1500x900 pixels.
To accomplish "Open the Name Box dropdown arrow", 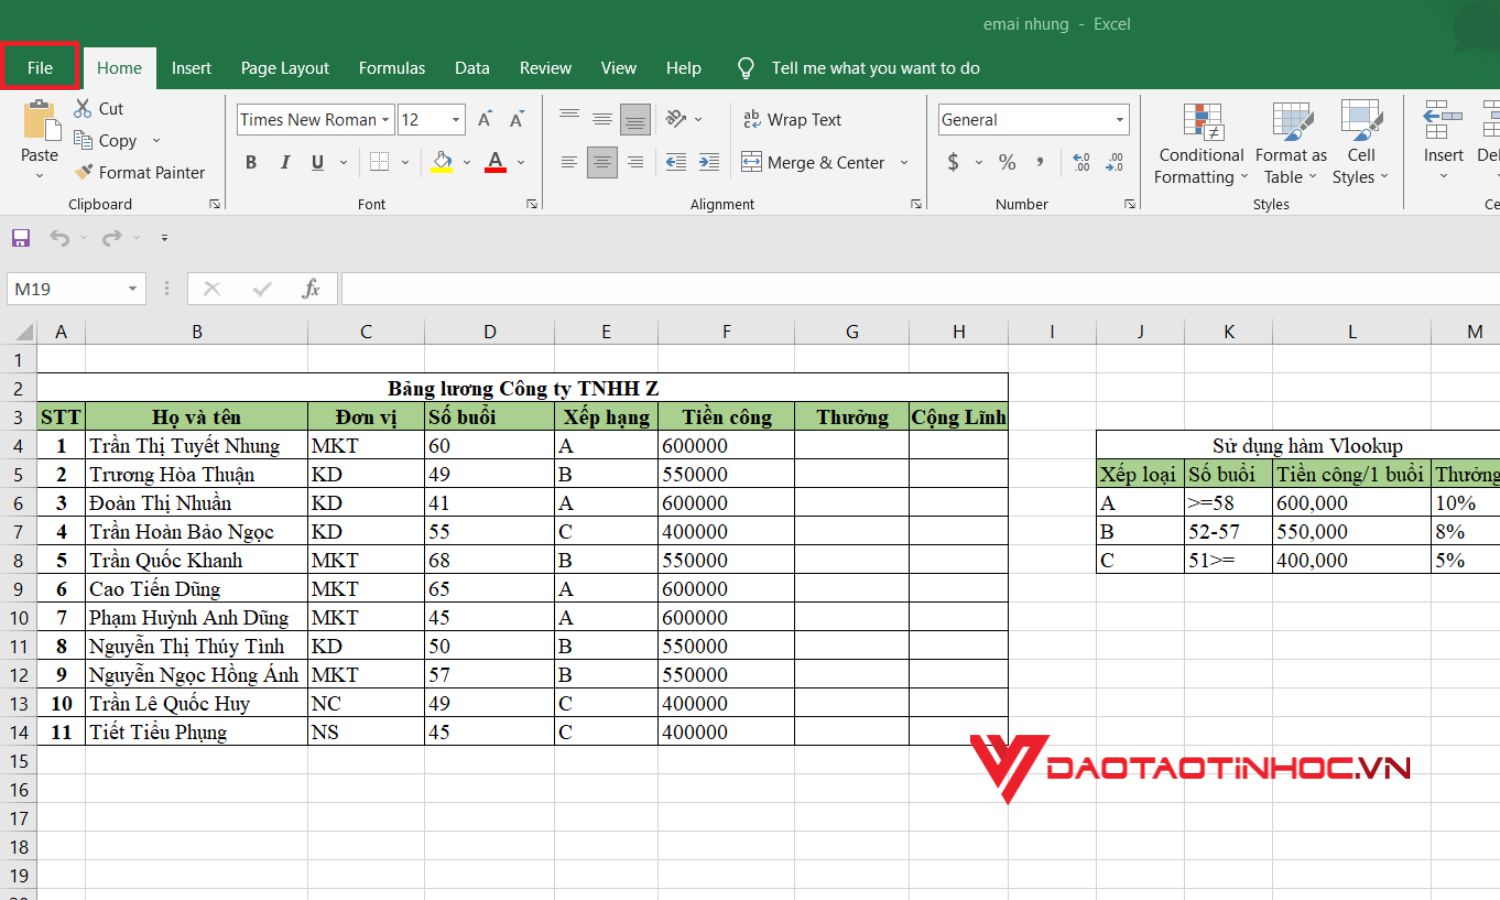I will [x=132, y=289].
